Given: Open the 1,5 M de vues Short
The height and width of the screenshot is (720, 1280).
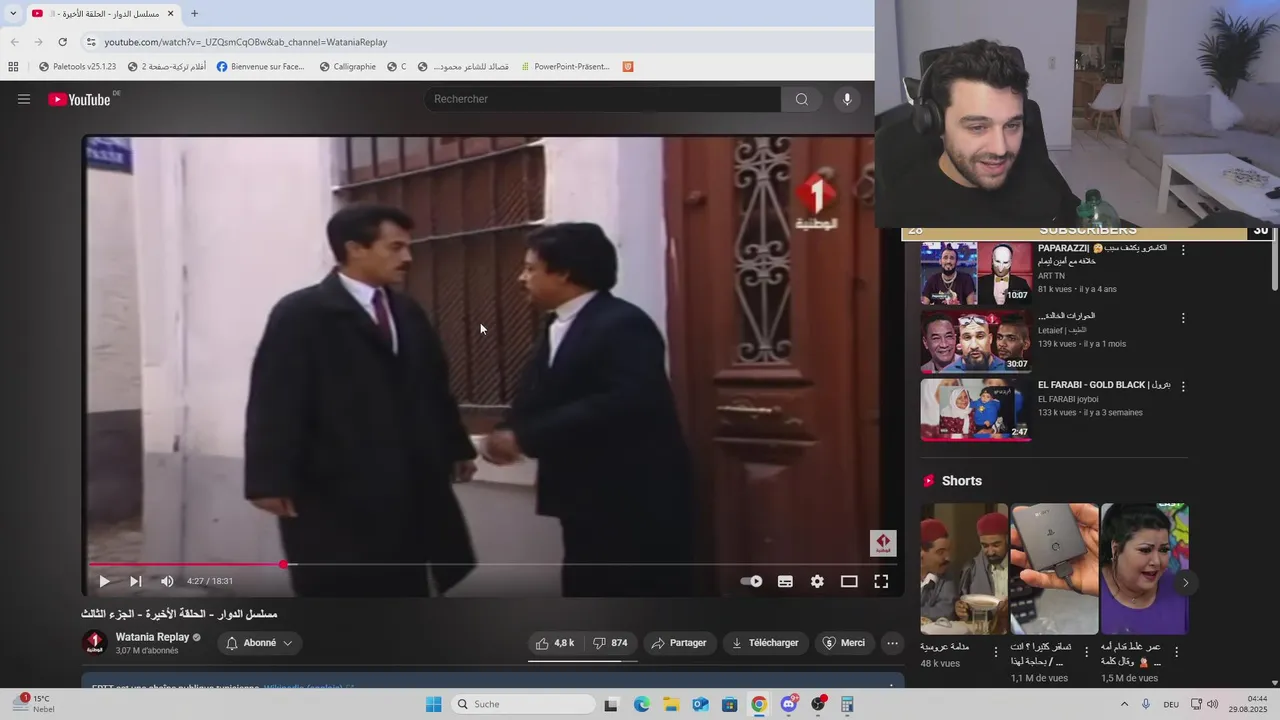Looking at the screenshot, I should 1144,569.
